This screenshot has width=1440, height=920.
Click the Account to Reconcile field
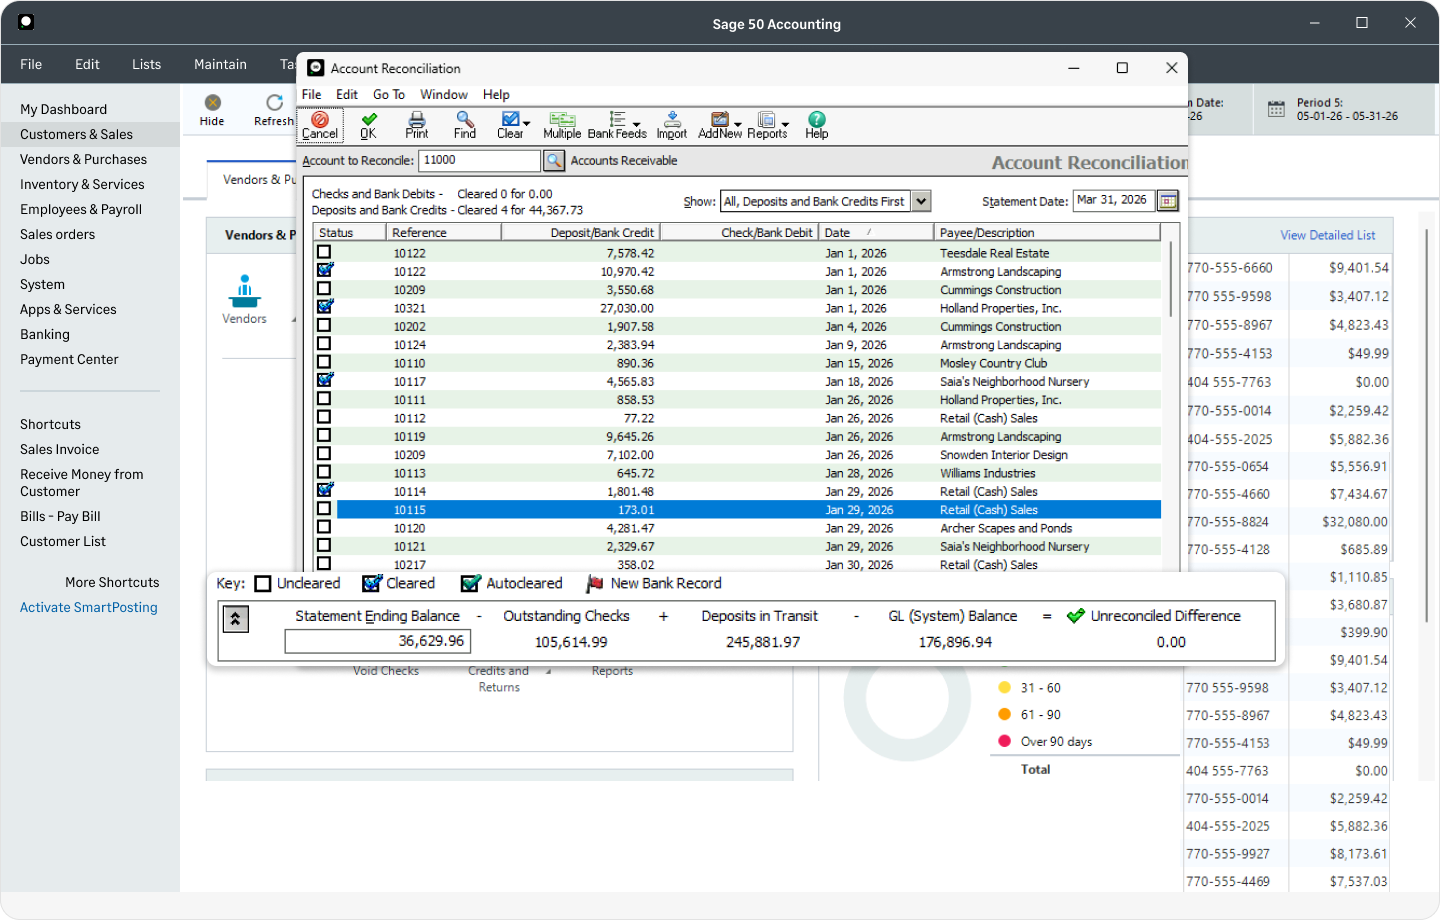click(480, 160)
